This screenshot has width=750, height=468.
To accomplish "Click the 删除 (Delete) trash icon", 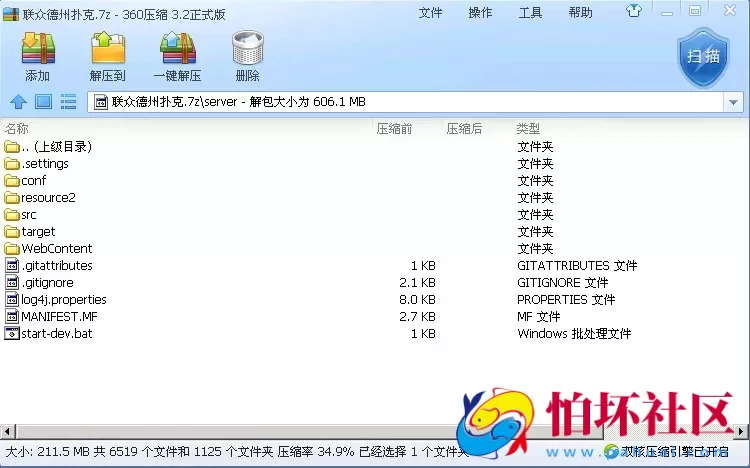I will point(248,48).
